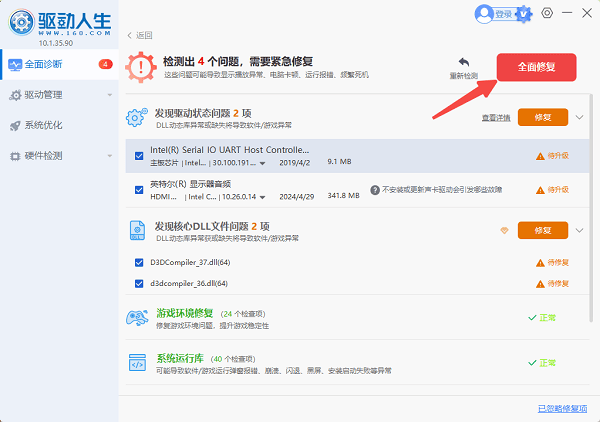Open the 驱动管理 sidebar item
Screen dimensions: 600x422
pyautogui.click(x=59, y=95)
